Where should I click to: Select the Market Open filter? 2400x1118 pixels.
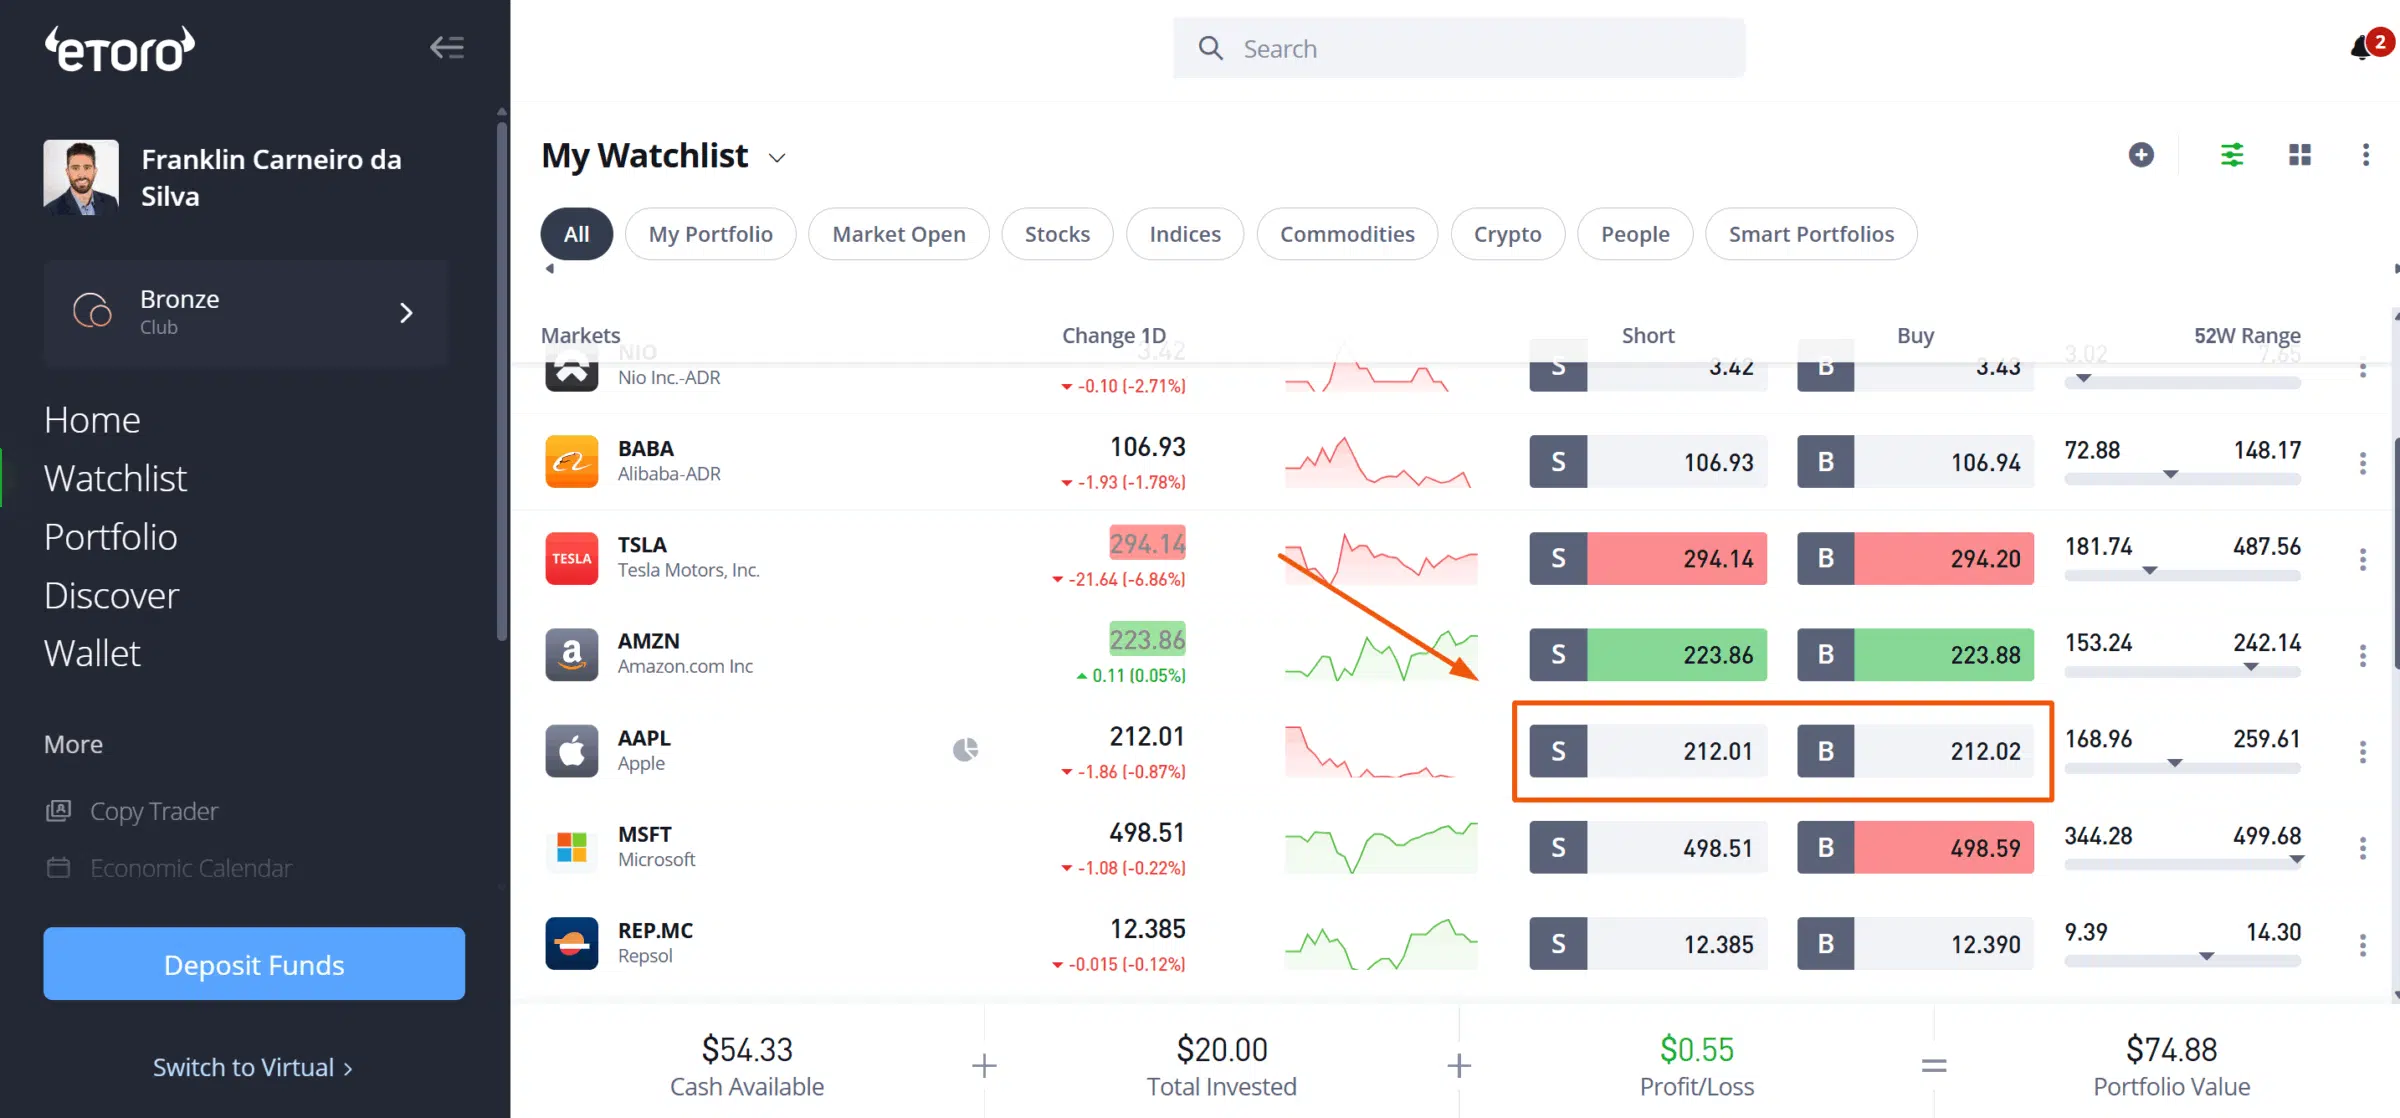coord(898,234)
